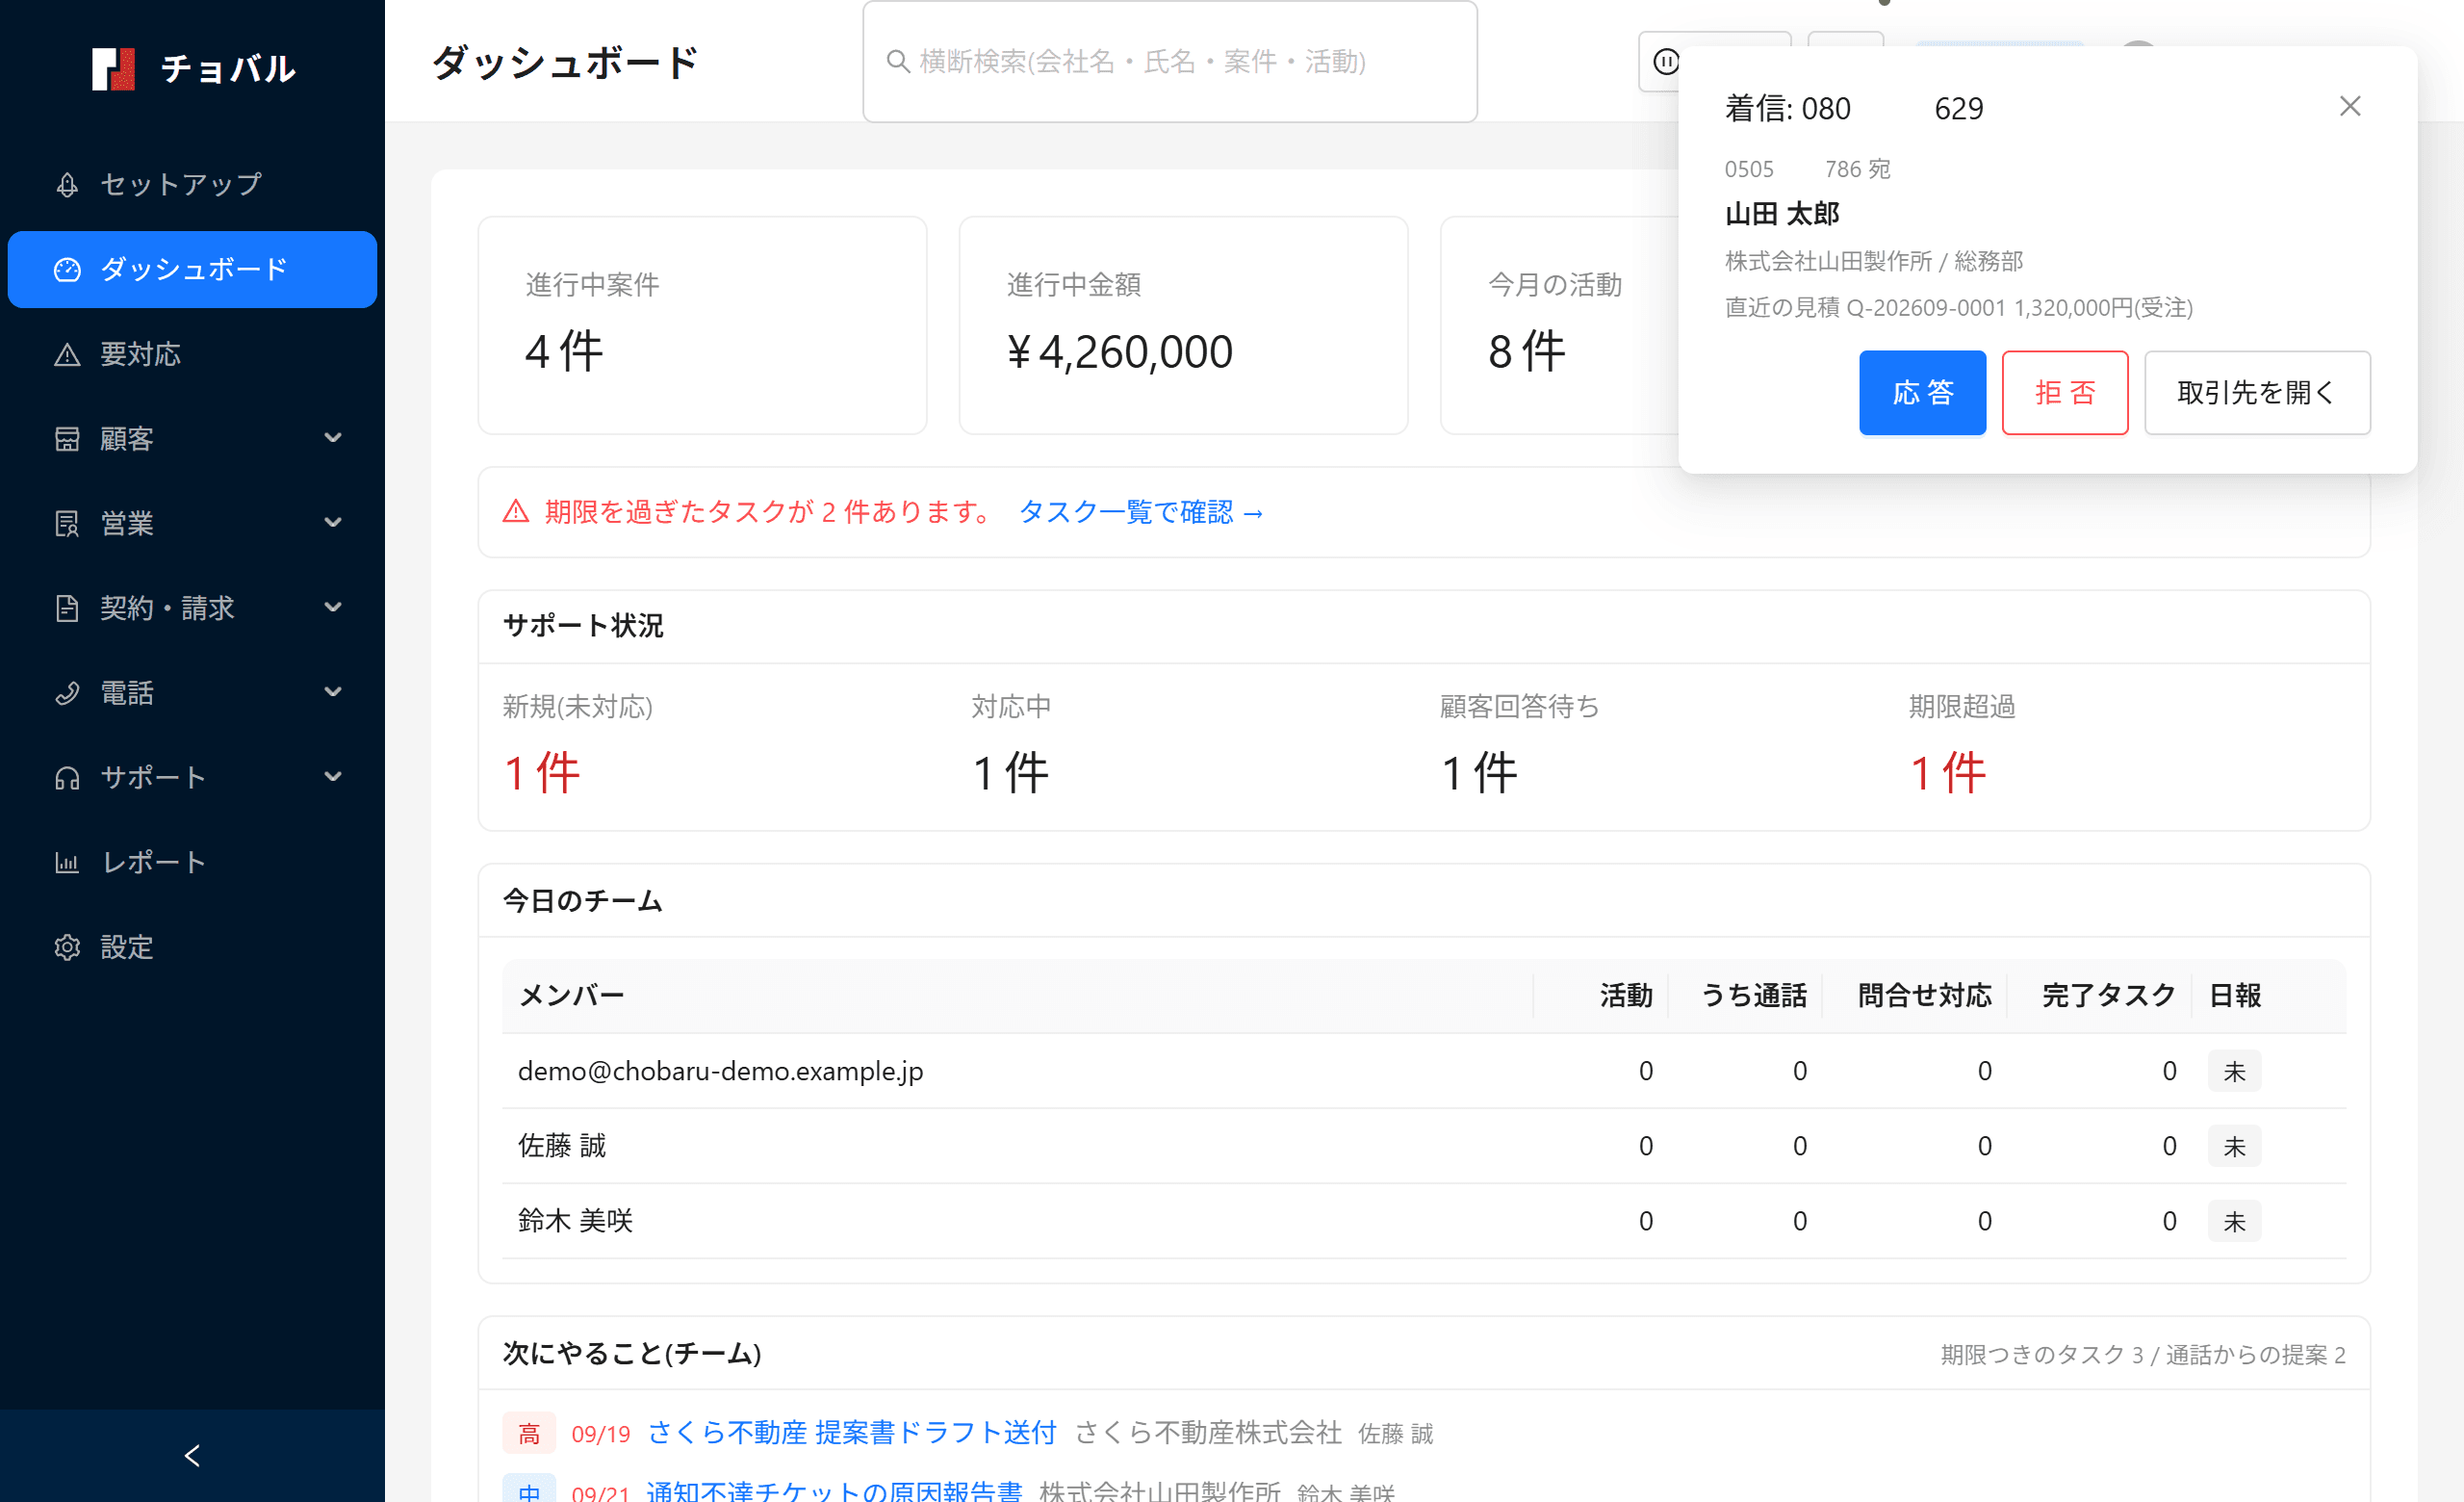Click the 高 priority tag

(529, 1433)
